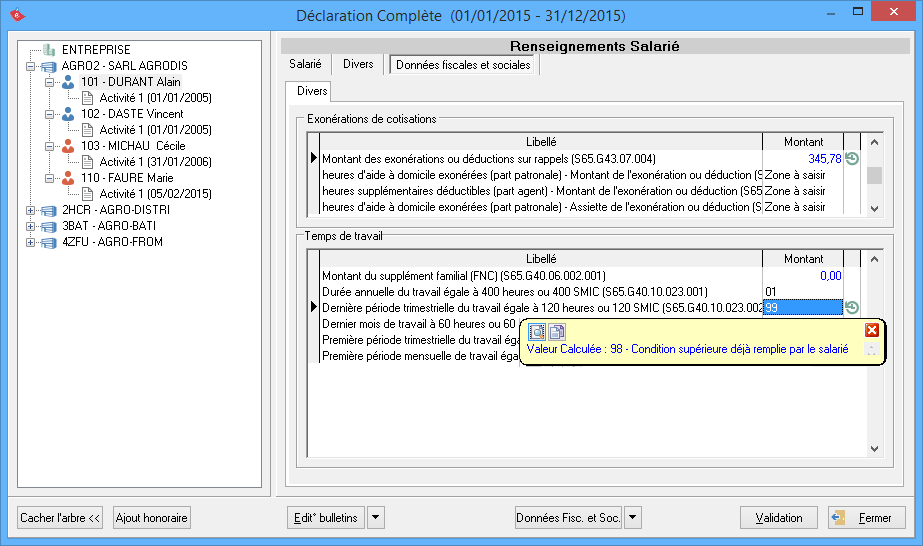923x546 pixels.
Task: Click the document icon of Activité 1 (05/02/2015)
Action: pyautogui.click(x=87, y=194)
